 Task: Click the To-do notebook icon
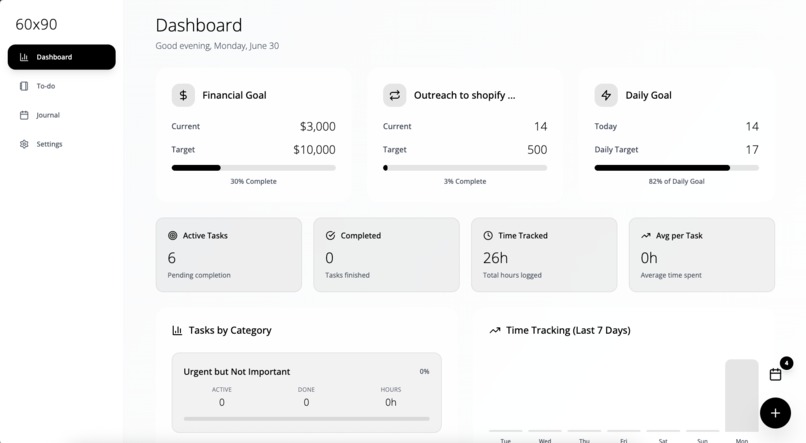(x=24, y=86)
